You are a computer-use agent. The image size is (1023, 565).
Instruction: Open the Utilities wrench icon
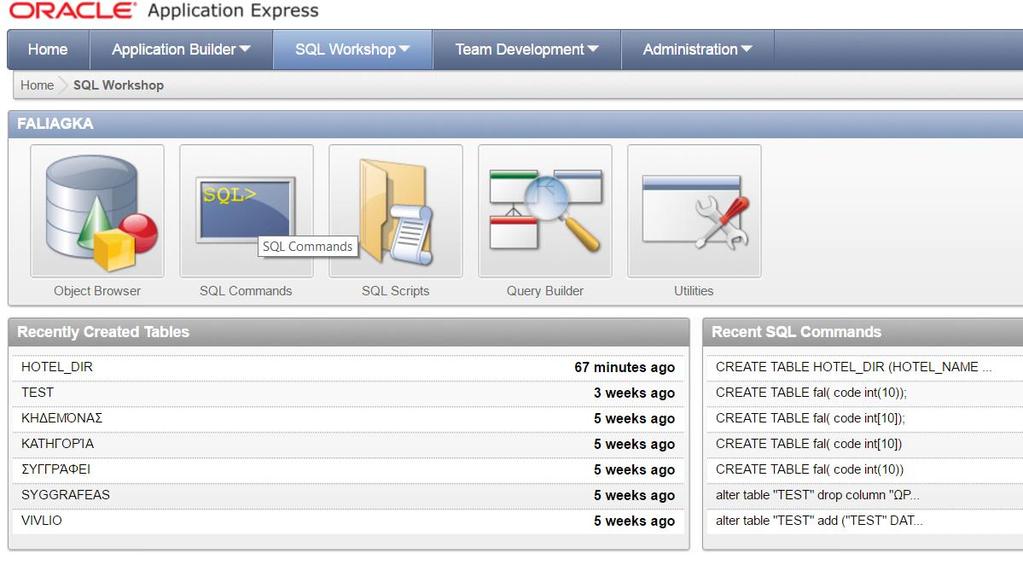tap(694, 211)
